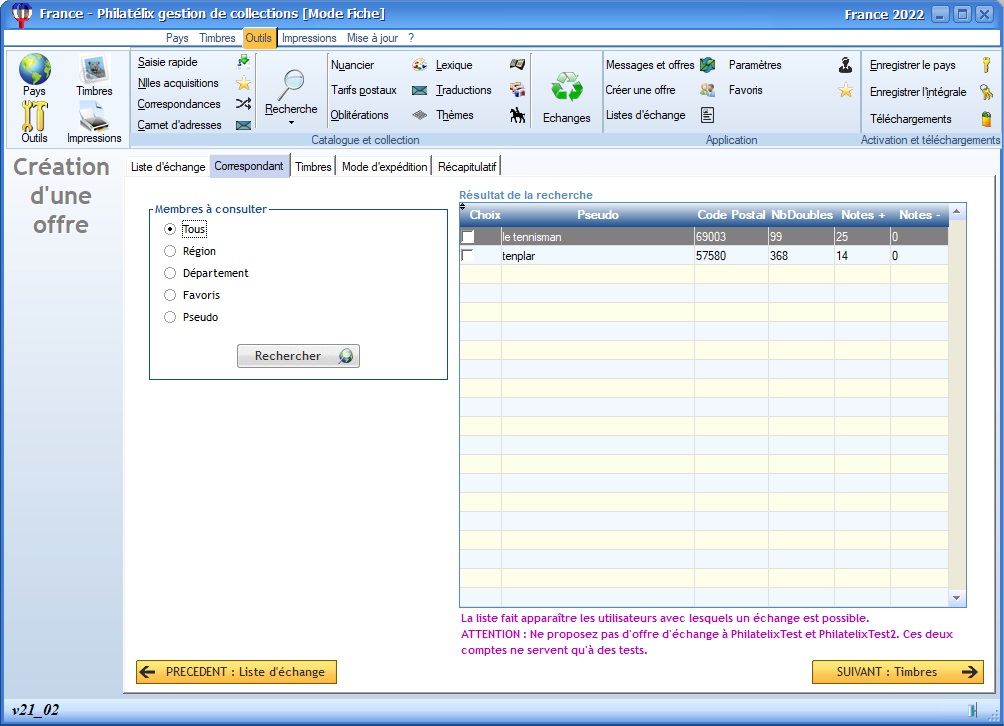Click the Nuancier color palette icon

419,65
